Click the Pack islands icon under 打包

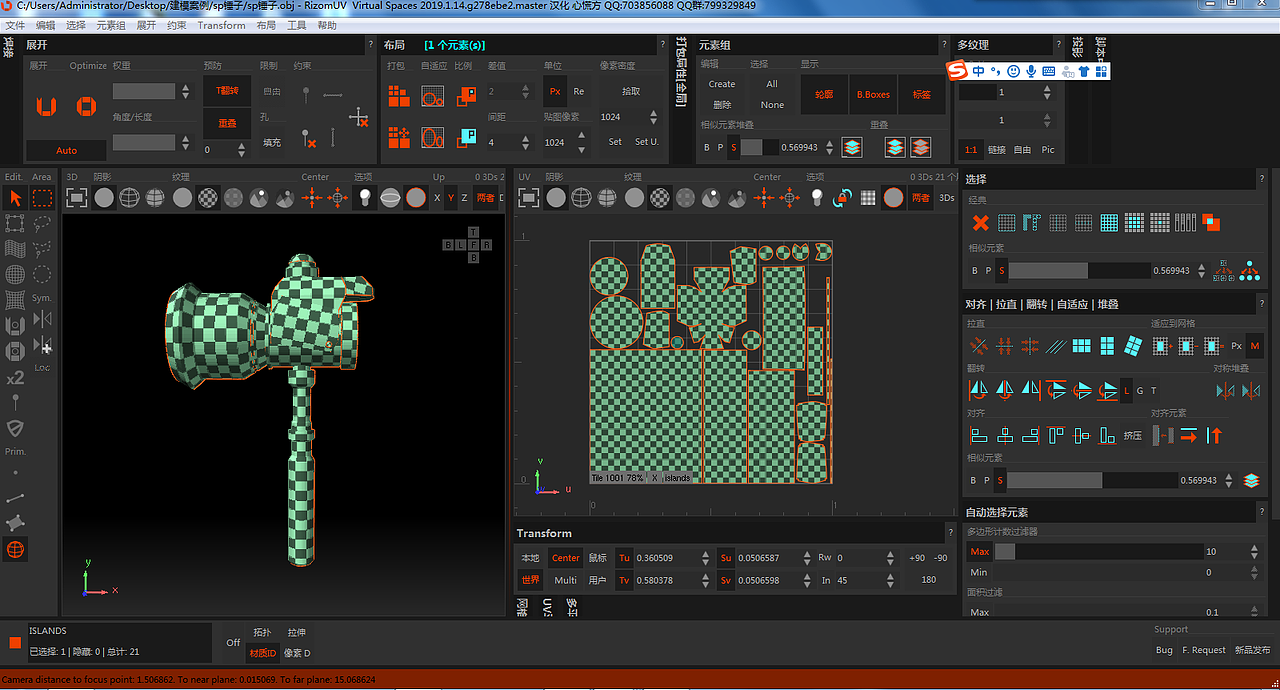pos(399,96)
